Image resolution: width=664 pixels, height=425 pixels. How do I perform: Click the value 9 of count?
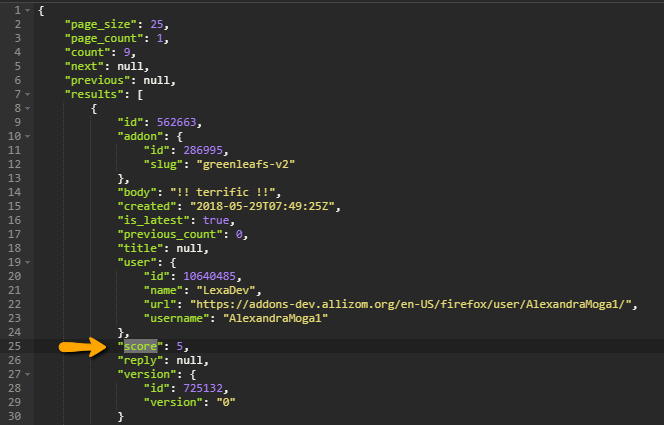(127, 52)
